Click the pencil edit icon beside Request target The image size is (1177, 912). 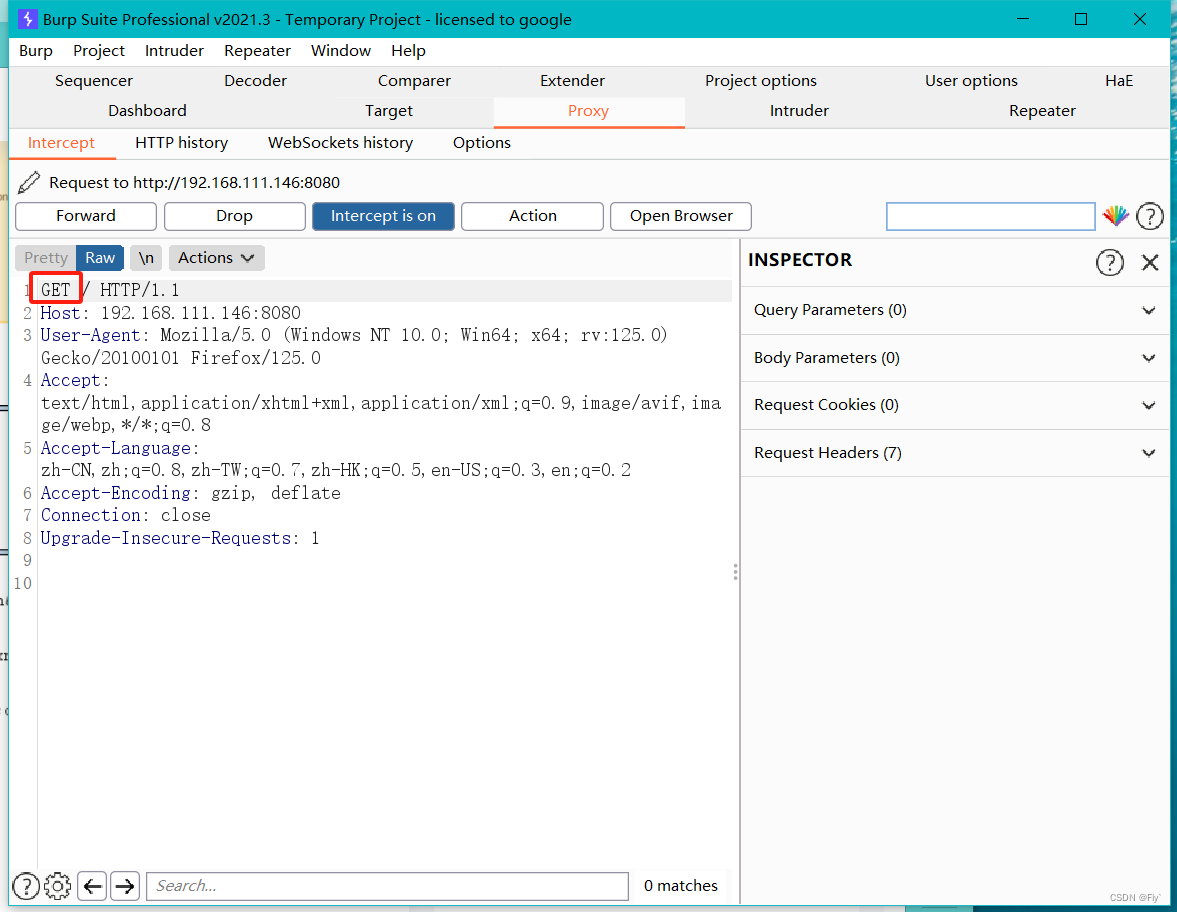click(29, 182)
